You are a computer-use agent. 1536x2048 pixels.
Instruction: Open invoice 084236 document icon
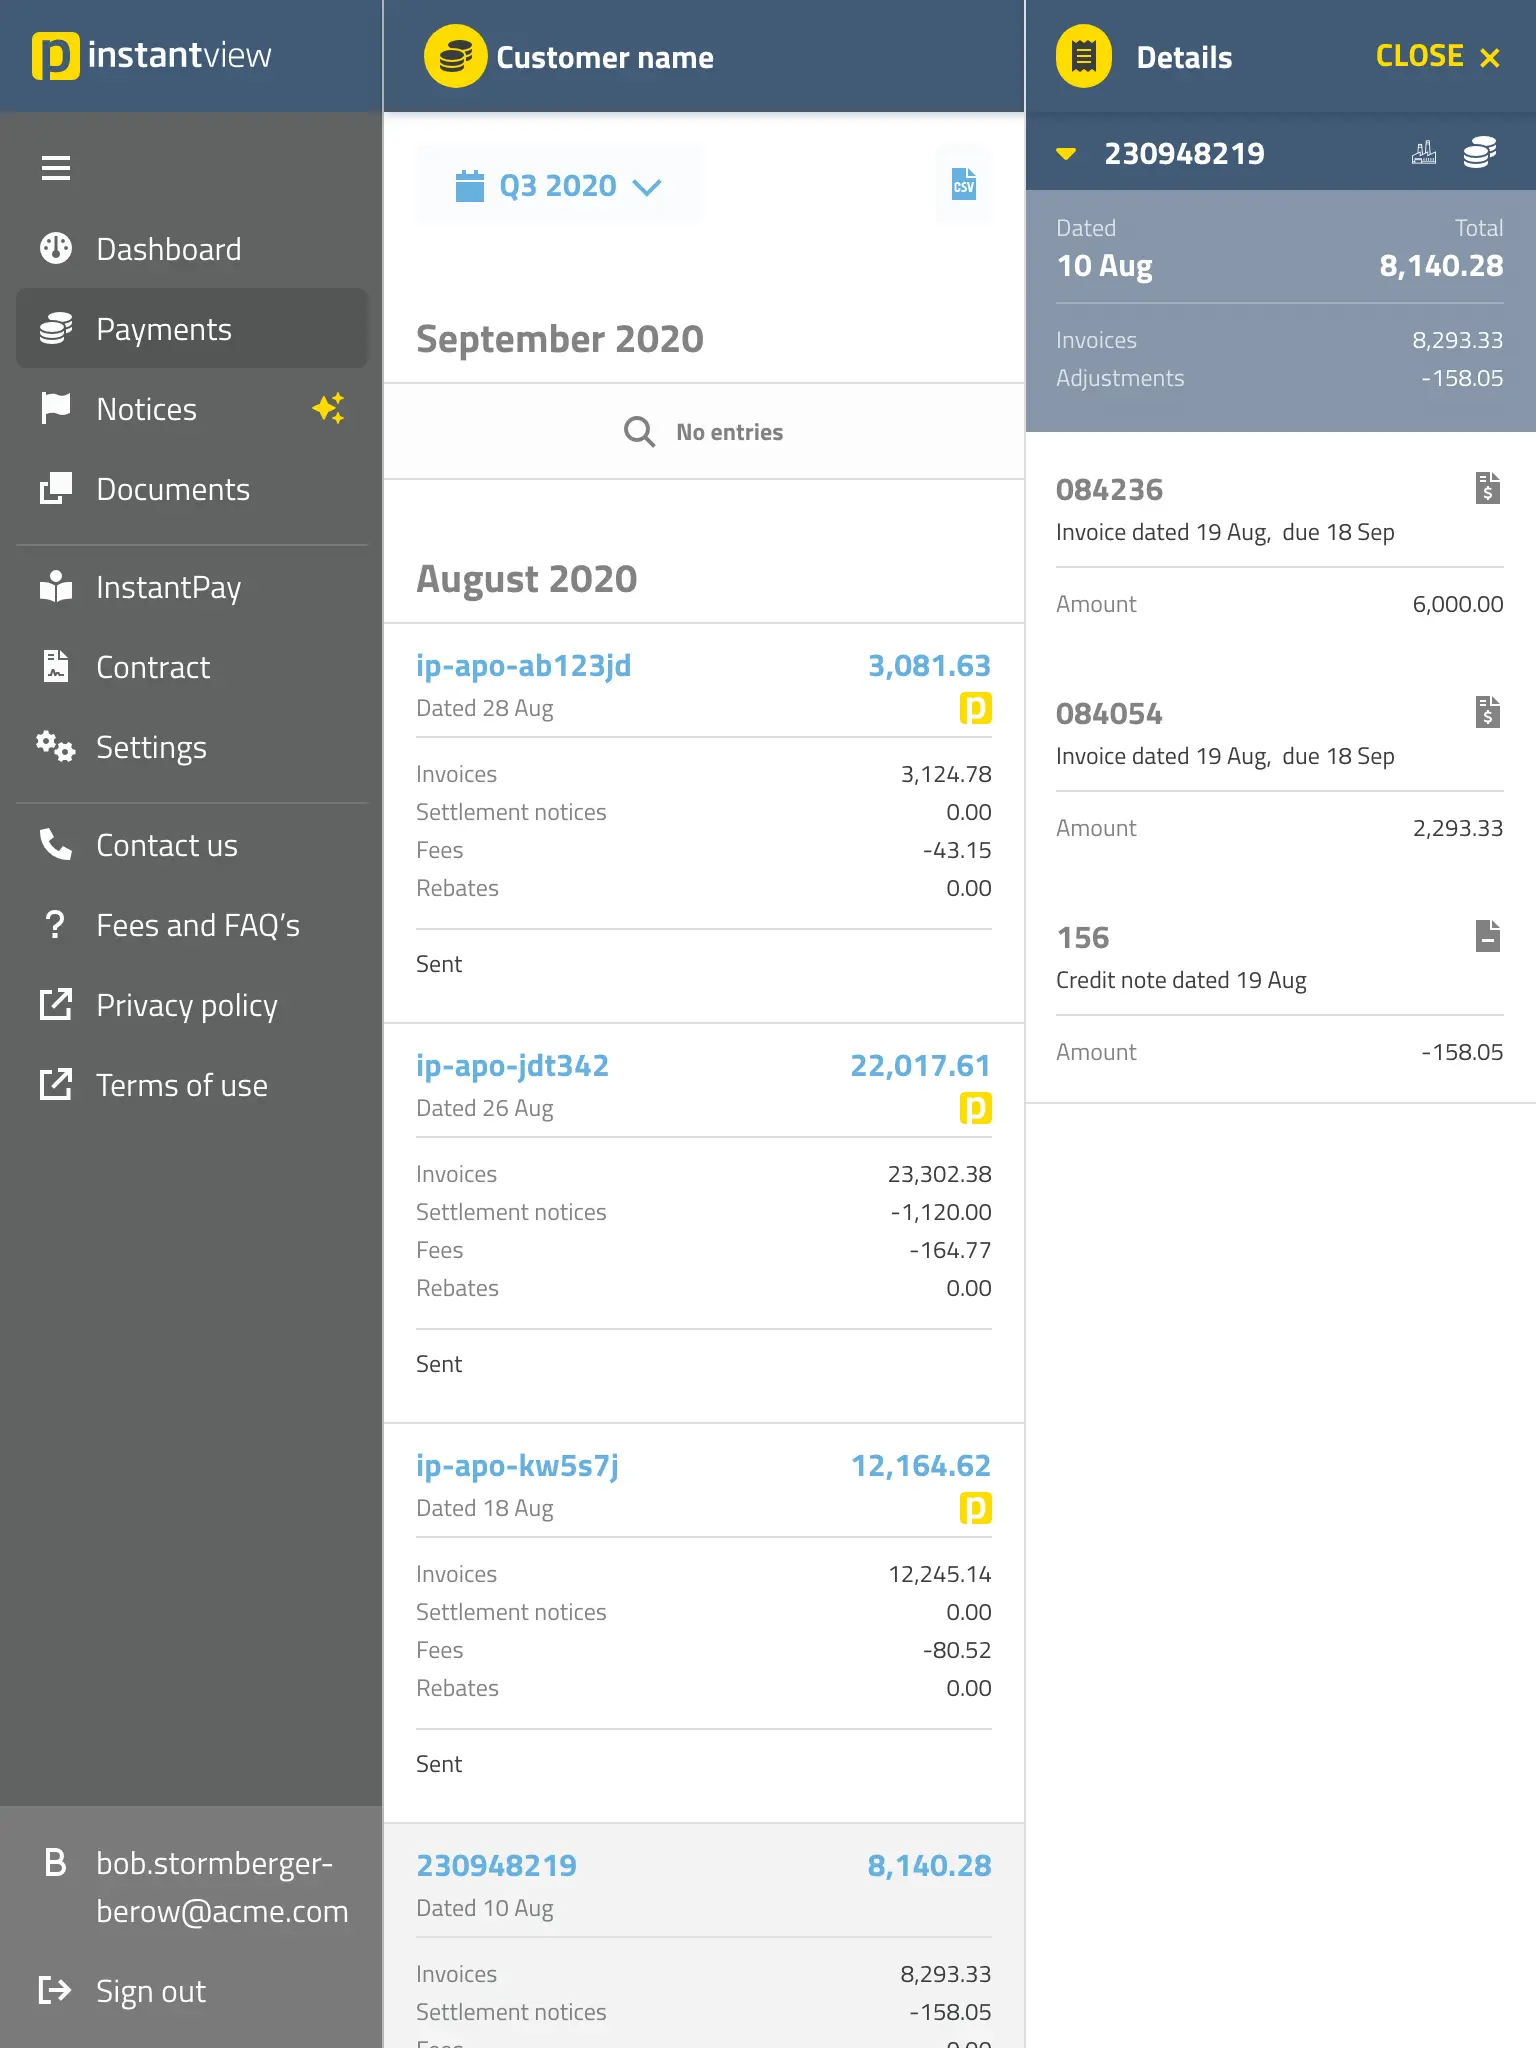[1487, 488]
